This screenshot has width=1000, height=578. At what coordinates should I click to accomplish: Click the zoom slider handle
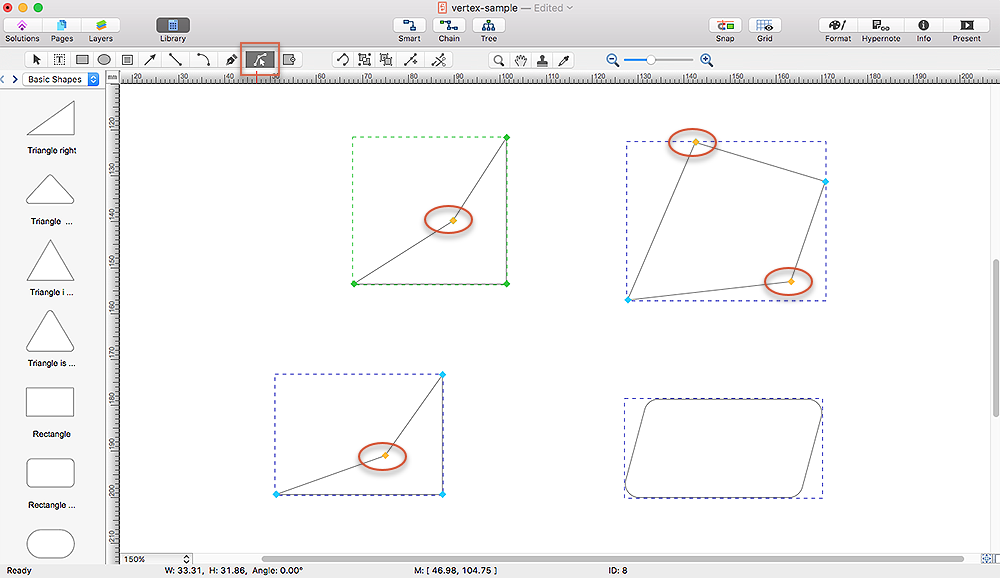(x=651, y=60)
